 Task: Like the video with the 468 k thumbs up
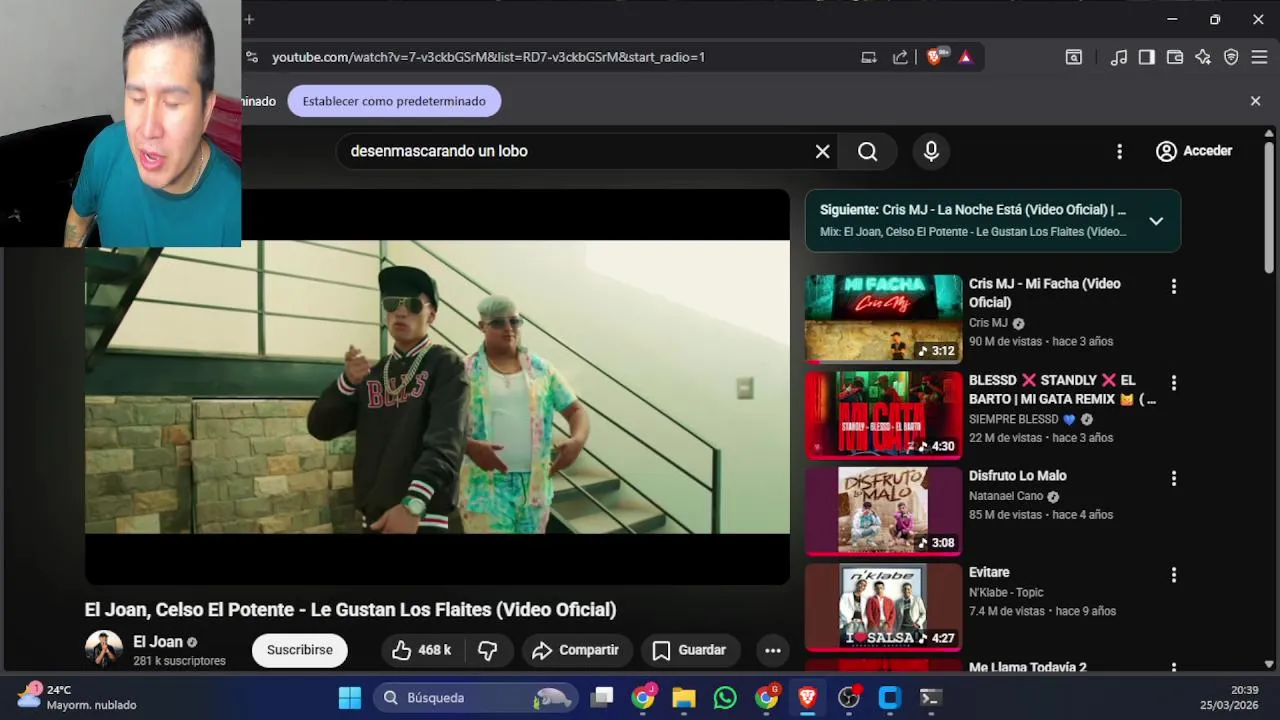pyautogui.click(x=421, y=650)
